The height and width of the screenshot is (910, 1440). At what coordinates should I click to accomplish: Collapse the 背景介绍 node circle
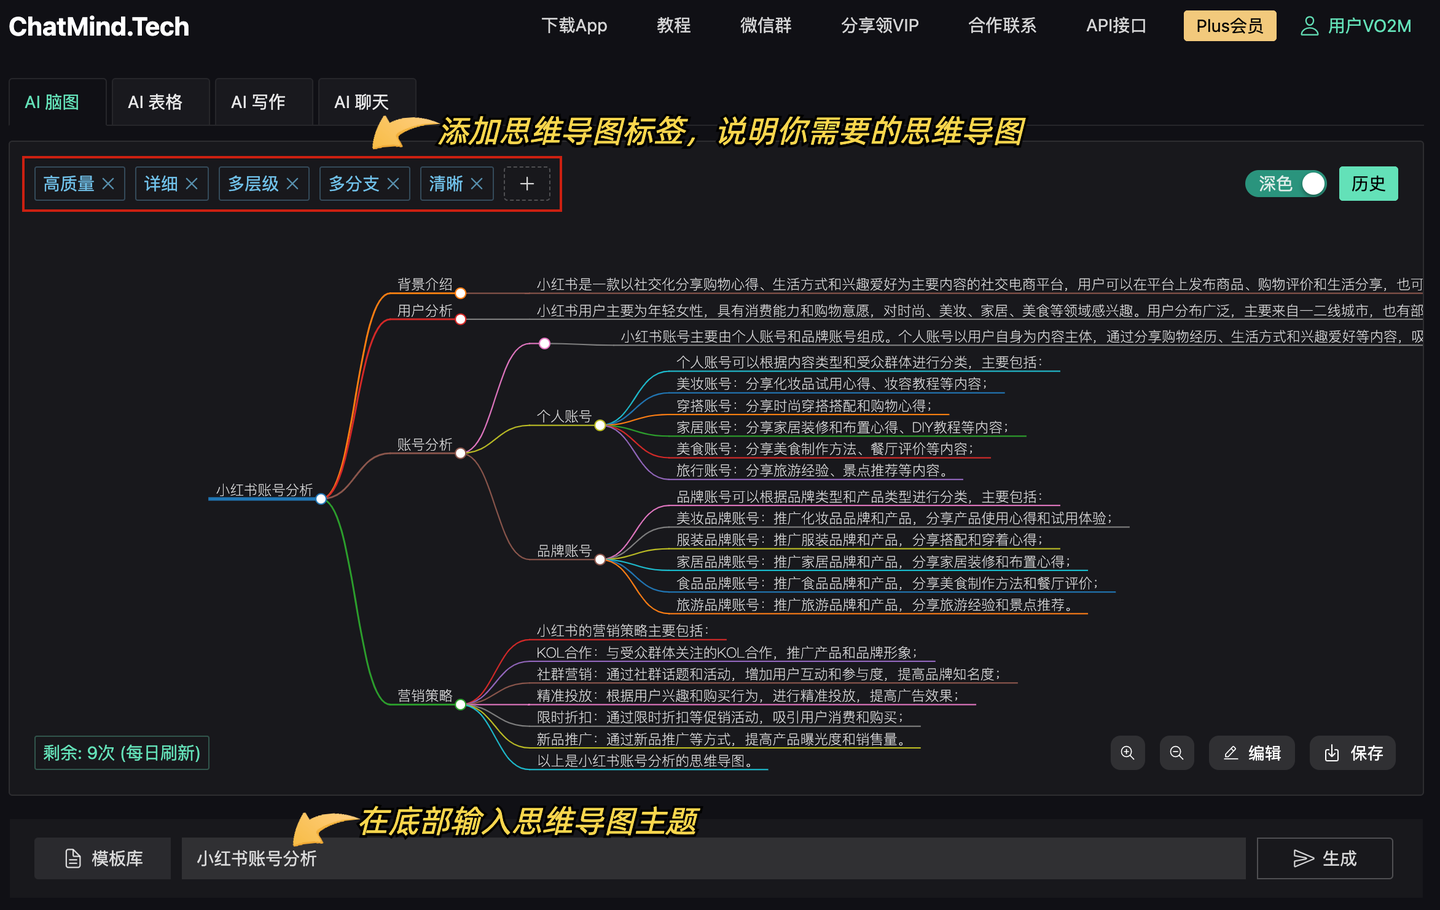tap(461, 293)
